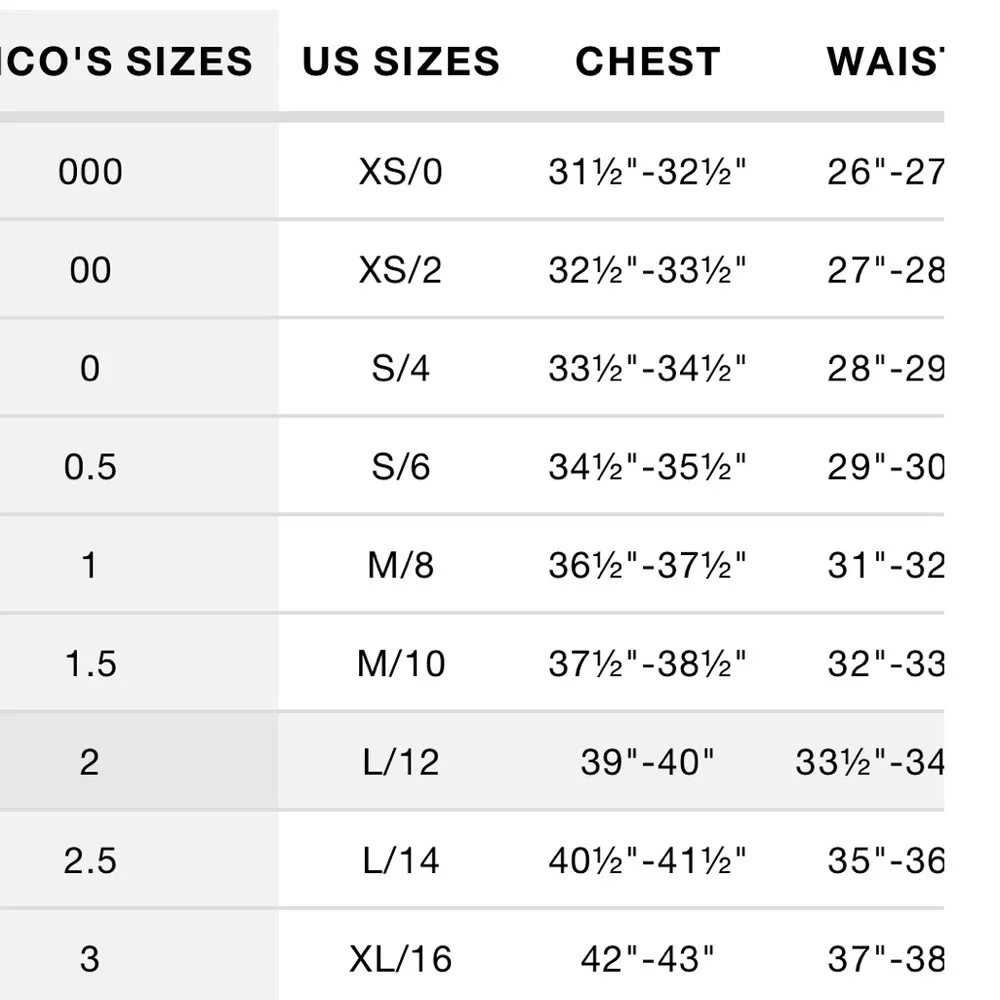This screenshot has width=1000, height=1000.
Task: Select the M/8 US size cell
Action: point(400,565)
